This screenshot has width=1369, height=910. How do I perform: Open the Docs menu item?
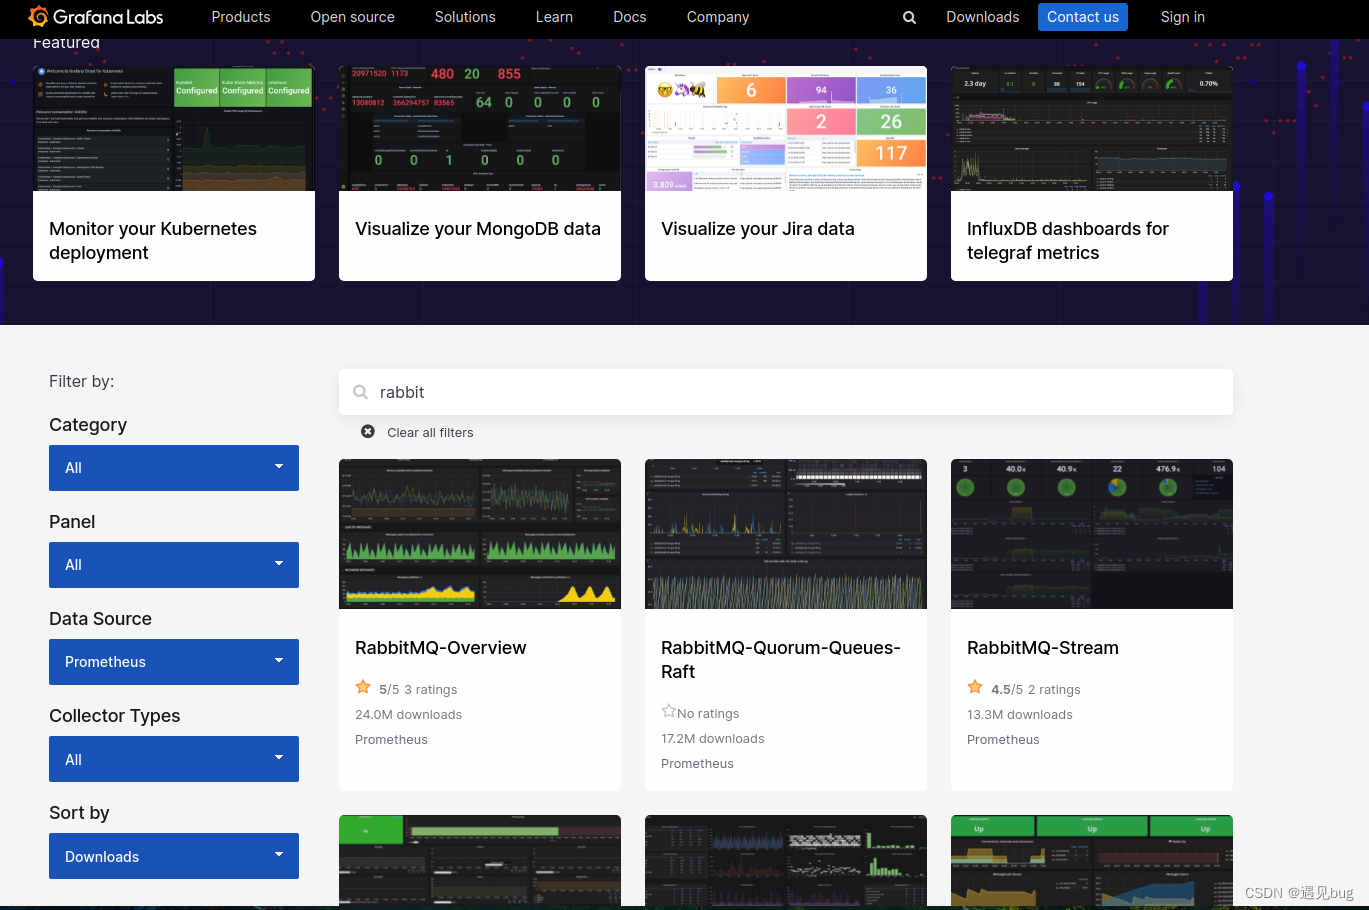pos(630,17)
